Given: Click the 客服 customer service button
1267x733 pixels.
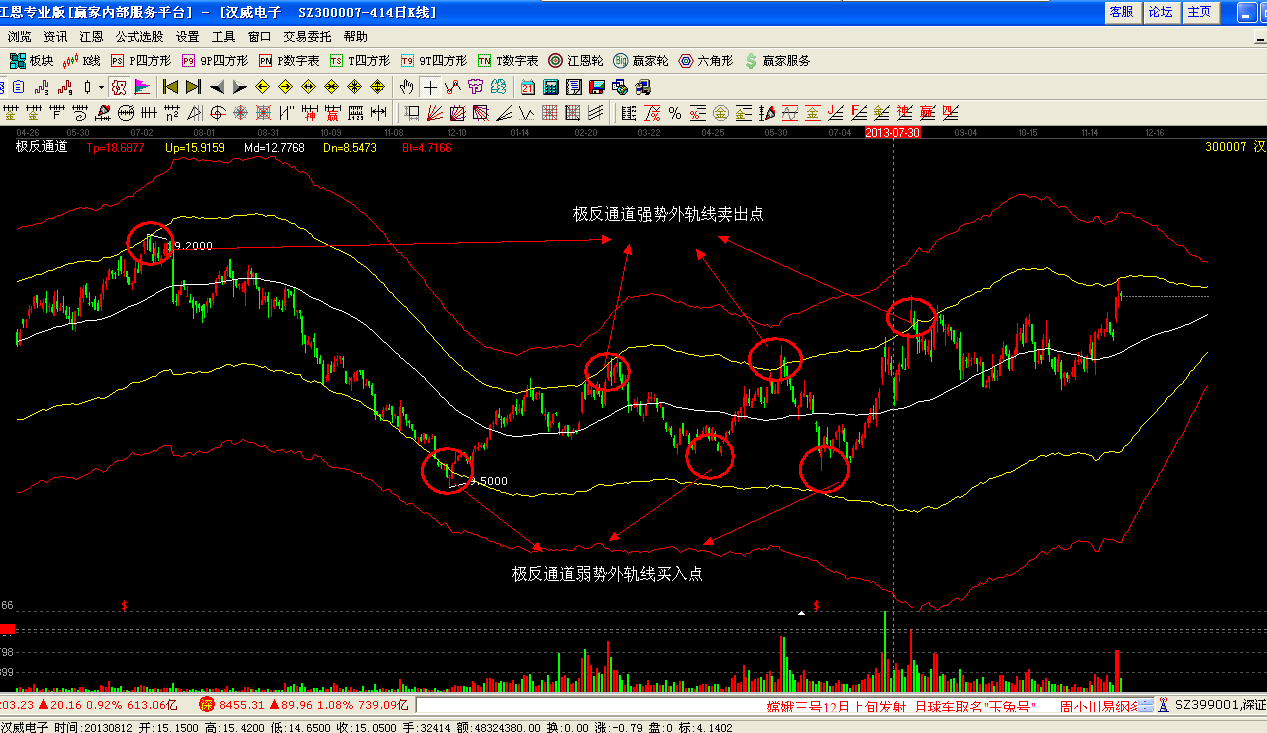Looking at the screenshot, I should [1122, 12].
